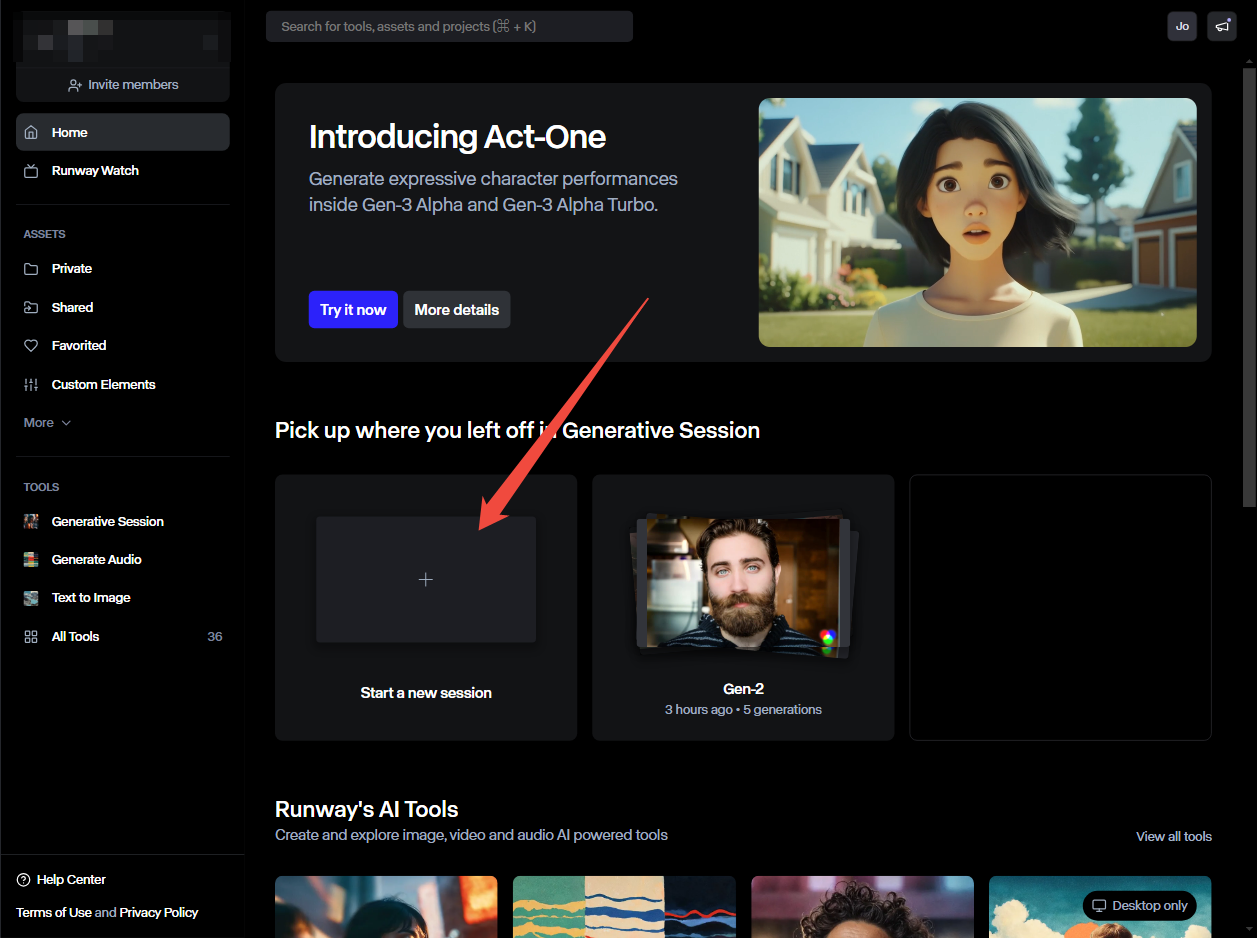This screenshot has height=938, width=1257.
Task: Click the Generative Session tool icon
Action: click(x=31, y=522)
